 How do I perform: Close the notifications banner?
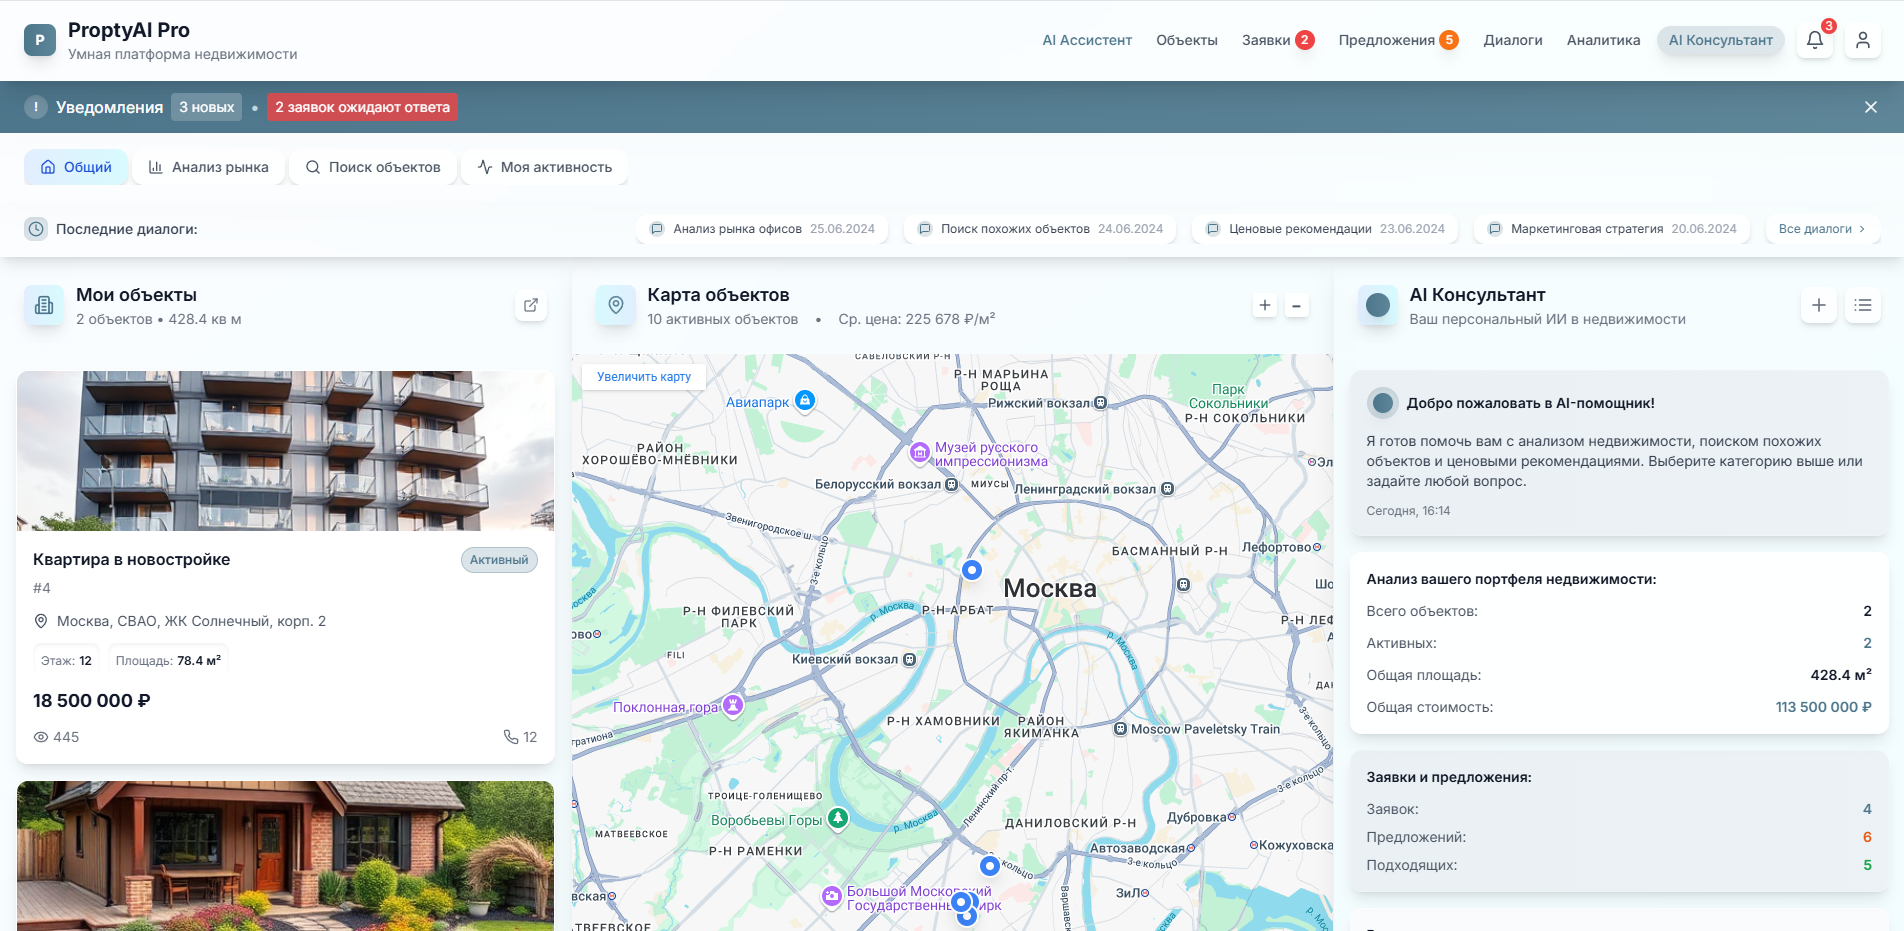[x=1871, y=107]
